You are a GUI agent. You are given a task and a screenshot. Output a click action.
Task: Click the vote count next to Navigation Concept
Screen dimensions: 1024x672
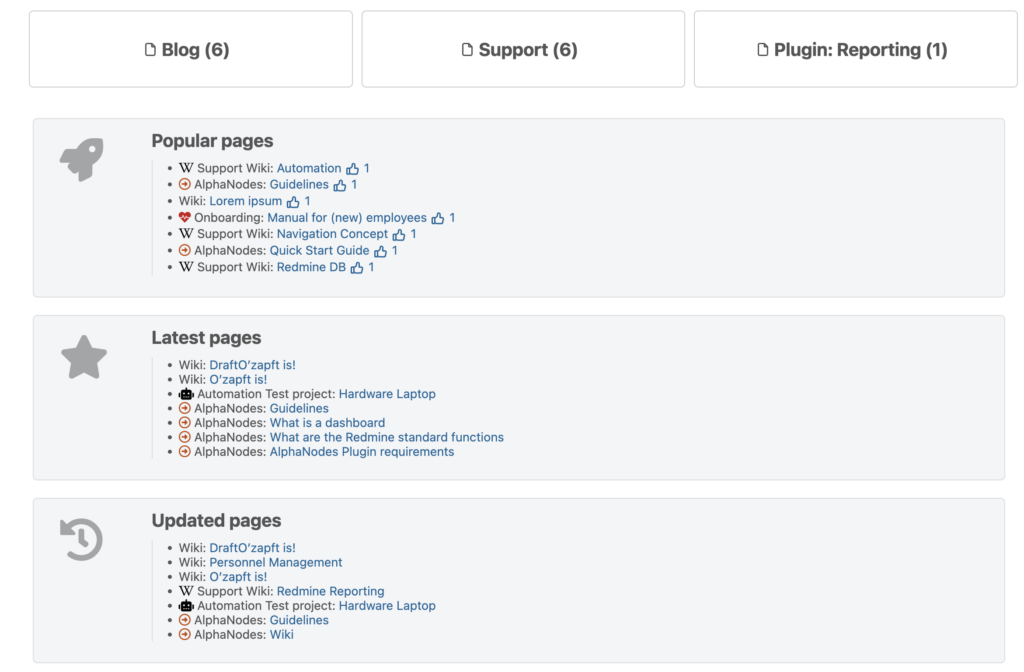pos(412,233)
